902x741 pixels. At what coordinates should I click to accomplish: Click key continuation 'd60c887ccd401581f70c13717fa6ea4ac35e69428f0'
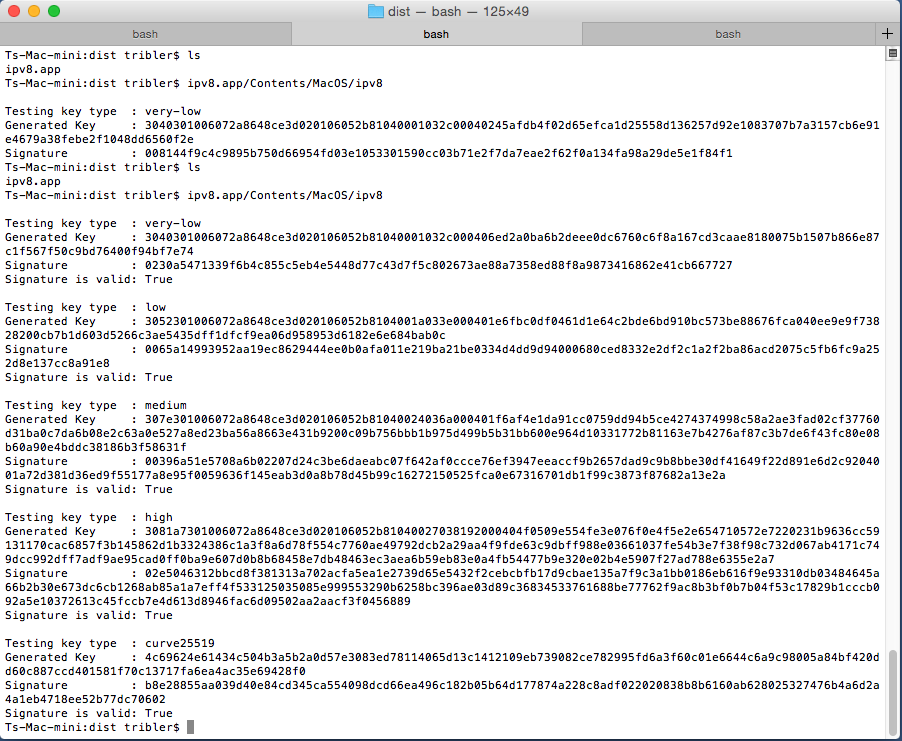(155, 671)
